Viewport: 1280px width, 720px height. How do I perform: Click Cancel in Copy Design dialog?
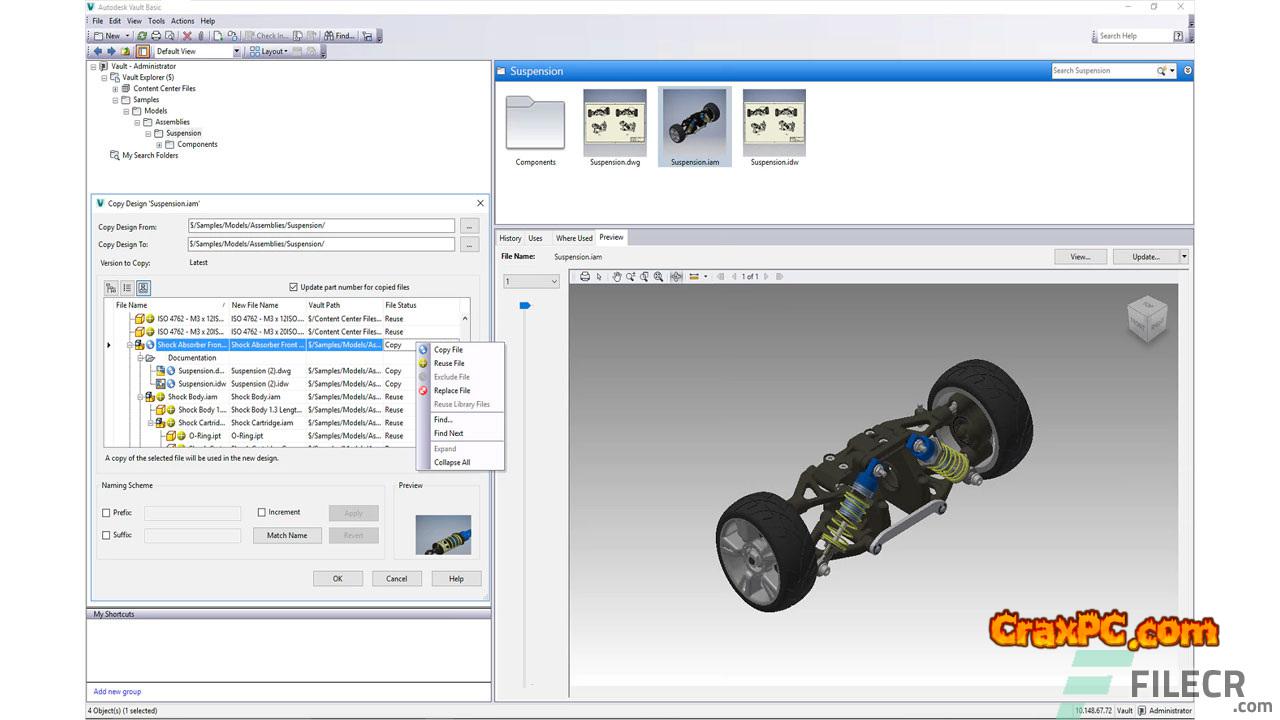tap(397, 578)
